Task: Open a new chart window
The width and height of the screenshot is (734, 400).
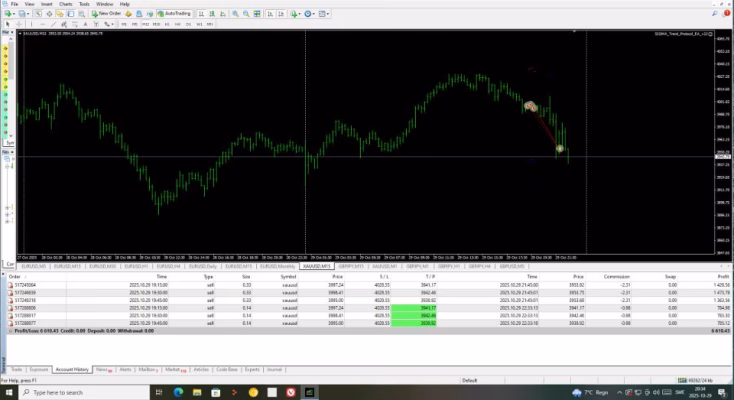Action: pyautogui.click(x=7, y=14)
